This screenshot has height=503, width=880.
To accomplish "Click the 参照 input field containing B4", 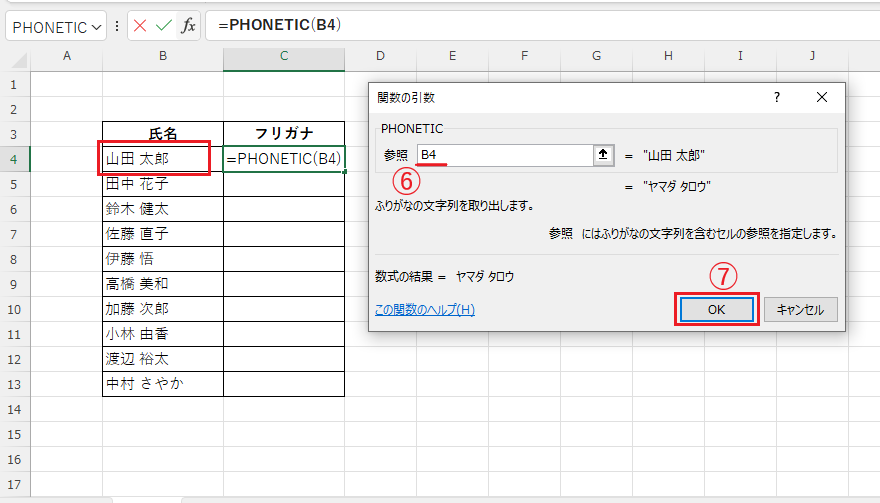I will (x=505, y=155).
